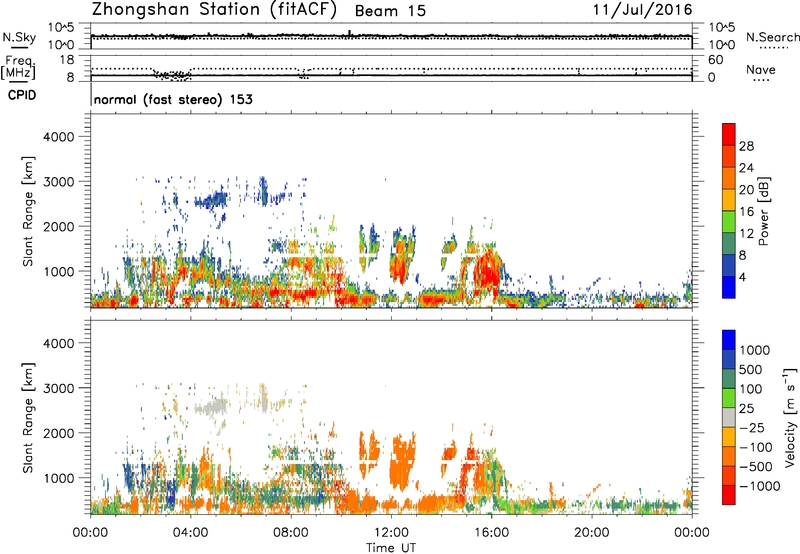Image resolution: width=800 pixels, height=554 pixels.
Task: Click the '08:00' time axis tick label
Action: [x=291, y=533]
